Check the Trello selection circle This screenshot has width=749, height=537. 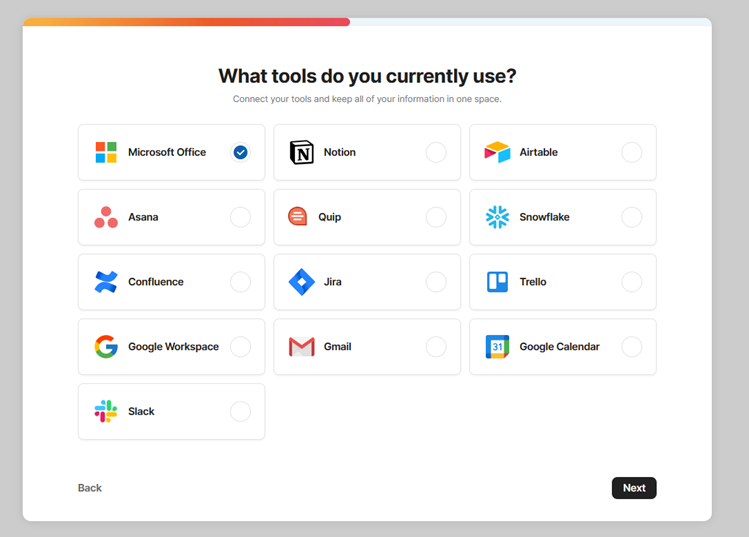coord(631,282)
